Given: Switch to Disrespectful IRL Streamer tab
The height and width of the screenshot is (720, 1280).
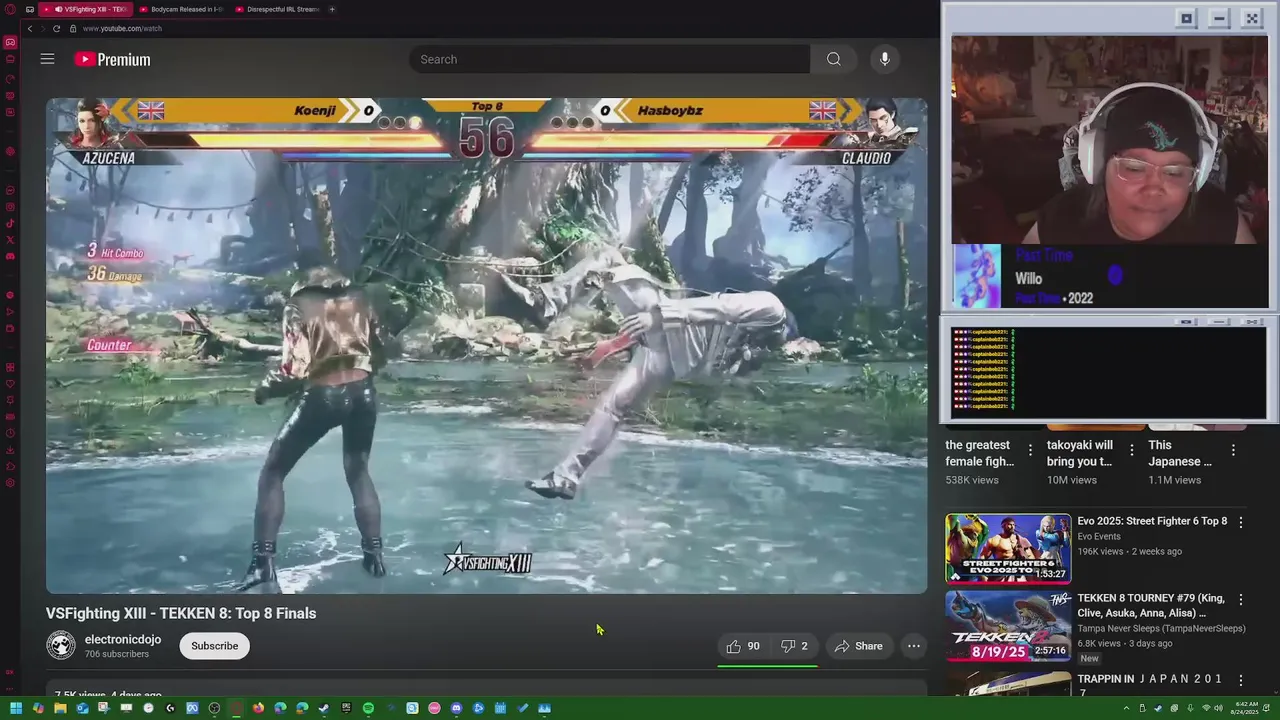Looking at the screenshot, I should pos(278,9).
